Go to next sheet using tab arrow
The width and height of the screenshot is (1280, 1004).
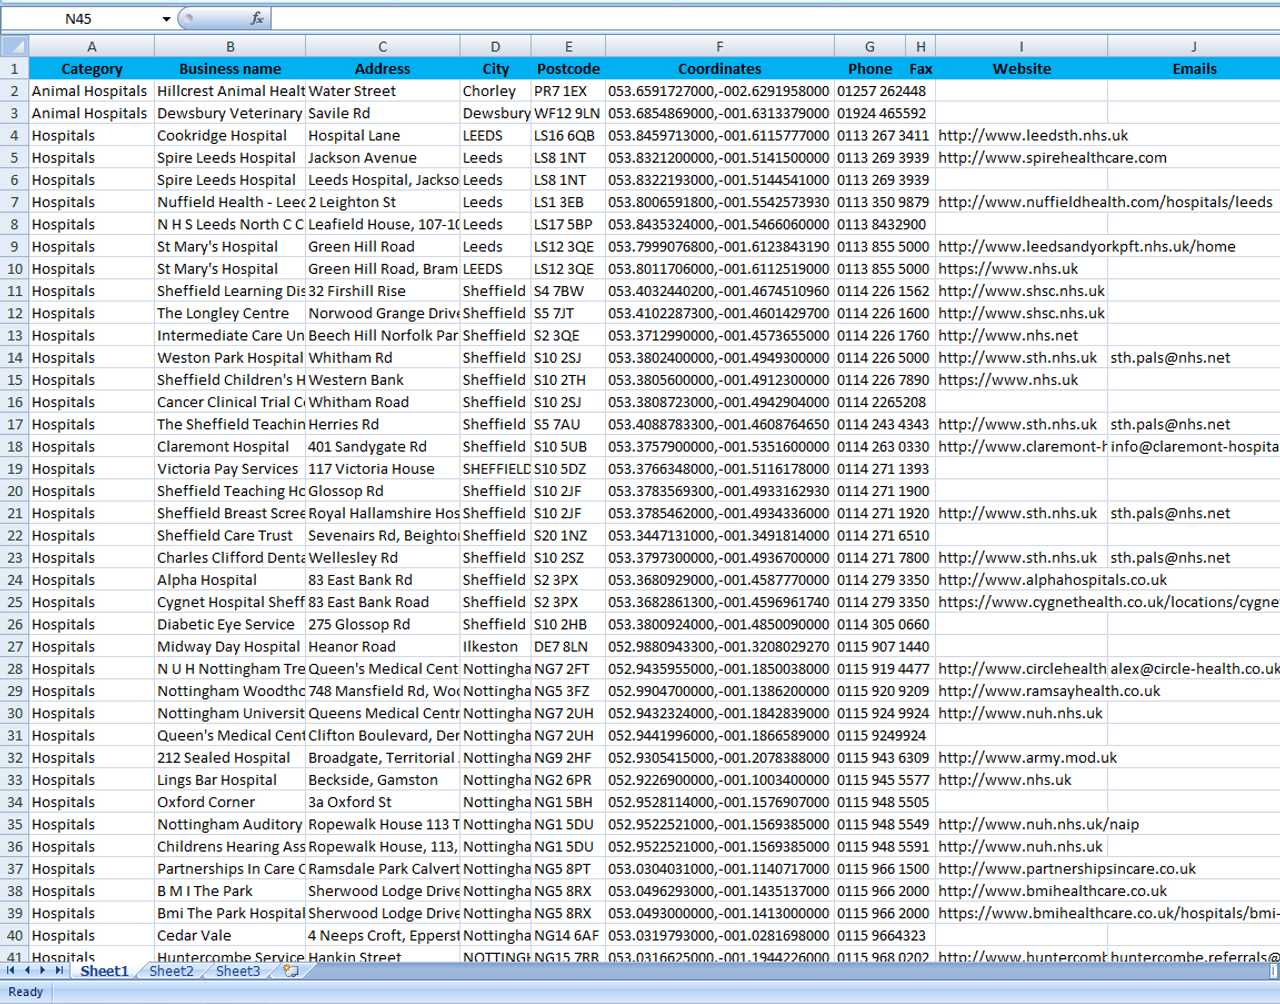pyautogui.click(x=43, y=971)
